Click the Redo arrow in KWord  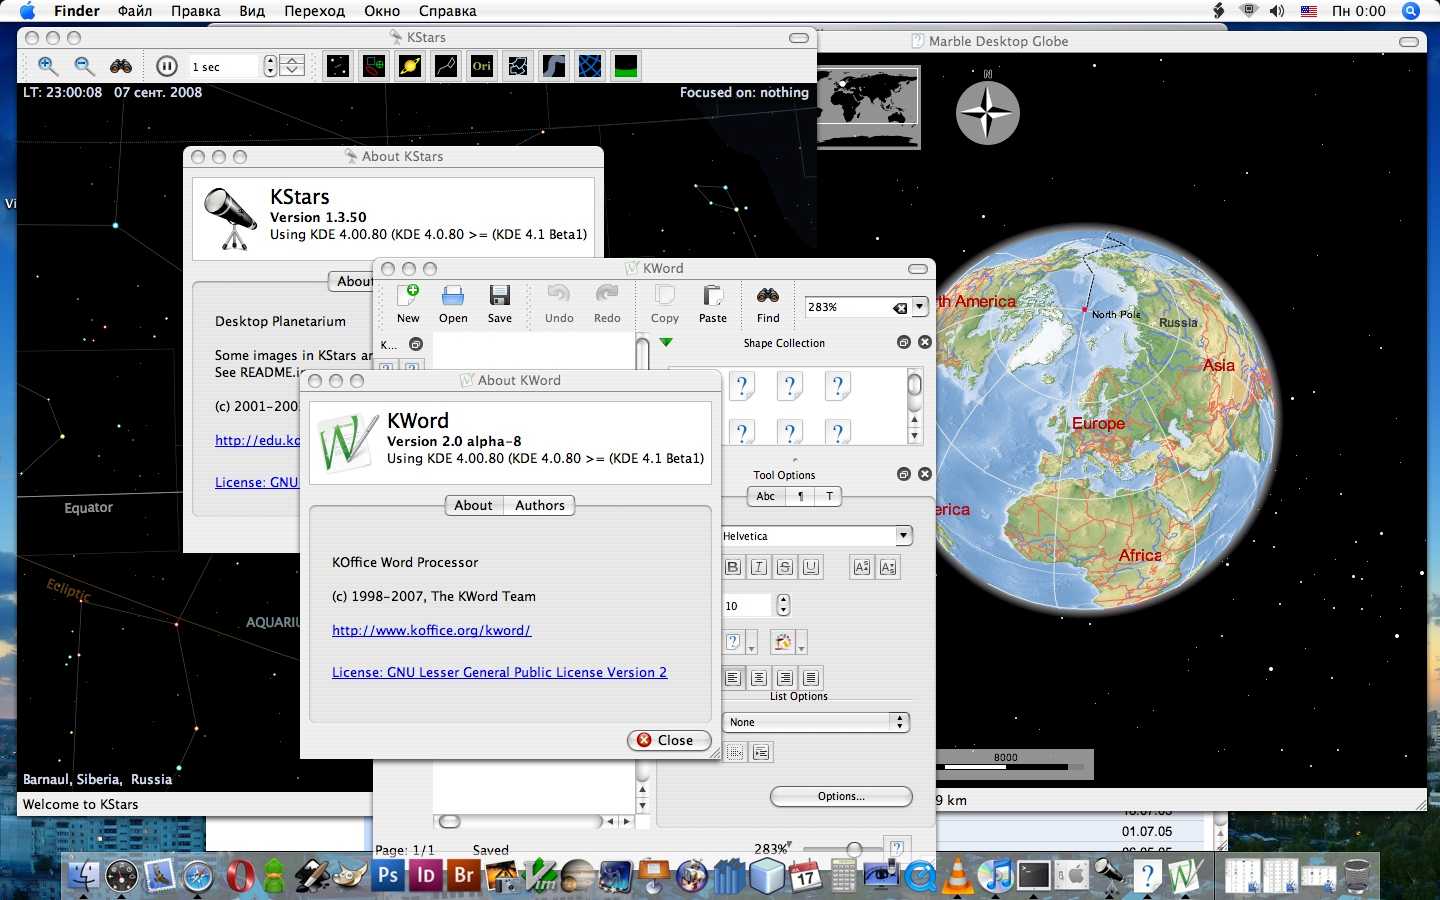tap(607, 304)
